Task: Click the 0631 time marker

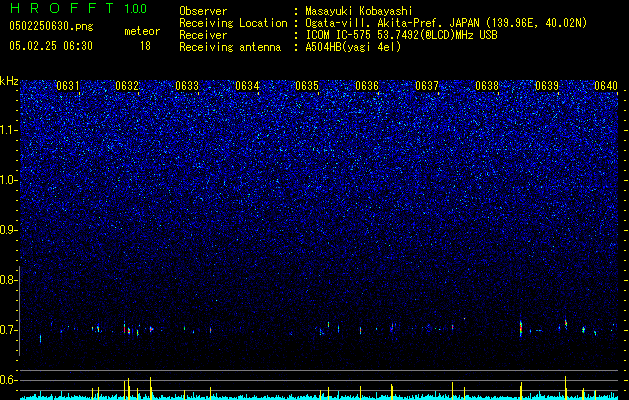Action: [x=68, y=86]
